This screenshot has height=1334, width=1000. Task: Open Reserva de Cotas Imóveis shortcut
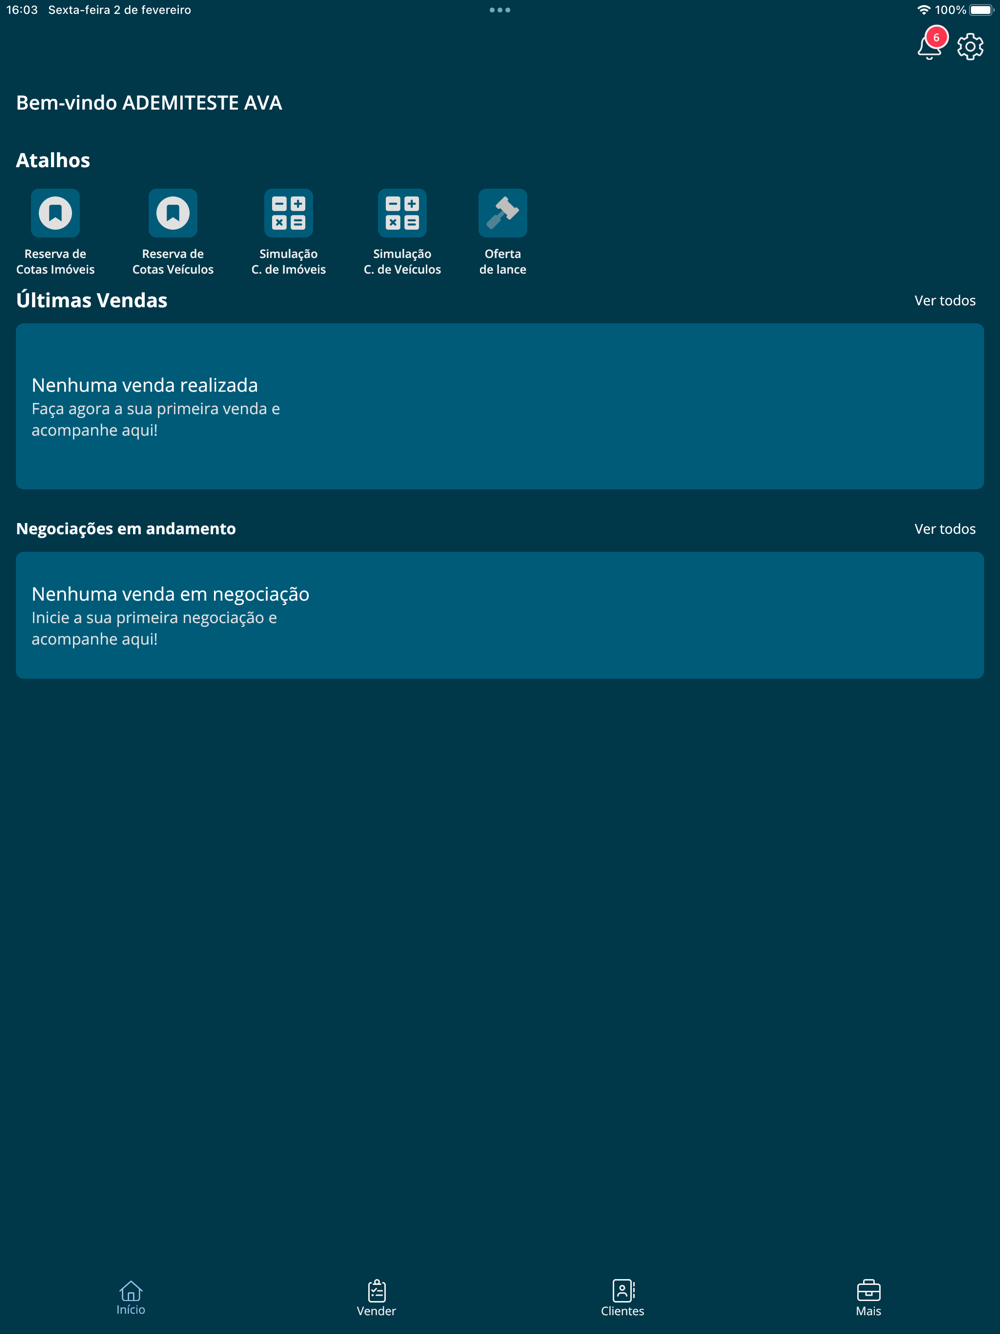click(x=55, y=232)
